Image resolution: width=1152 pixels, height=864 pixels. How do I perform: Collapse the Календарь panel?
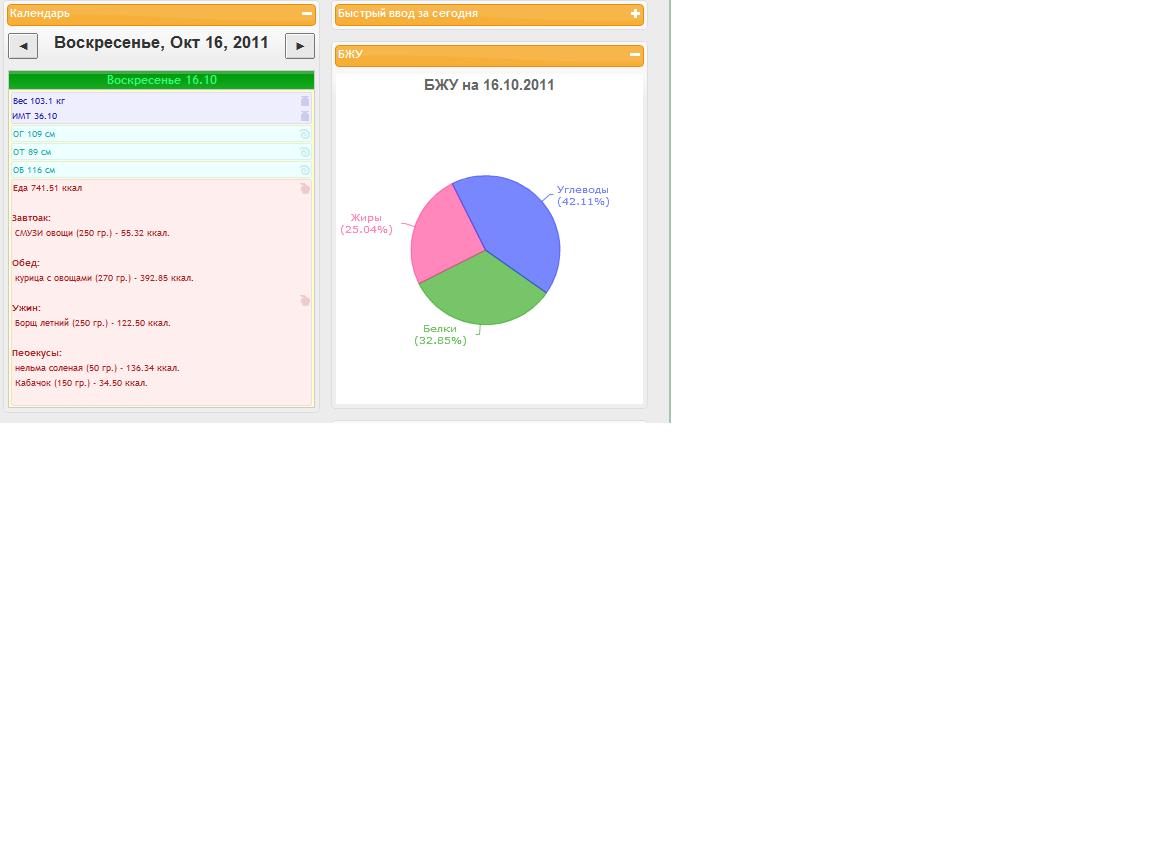(x=307, y=13)
